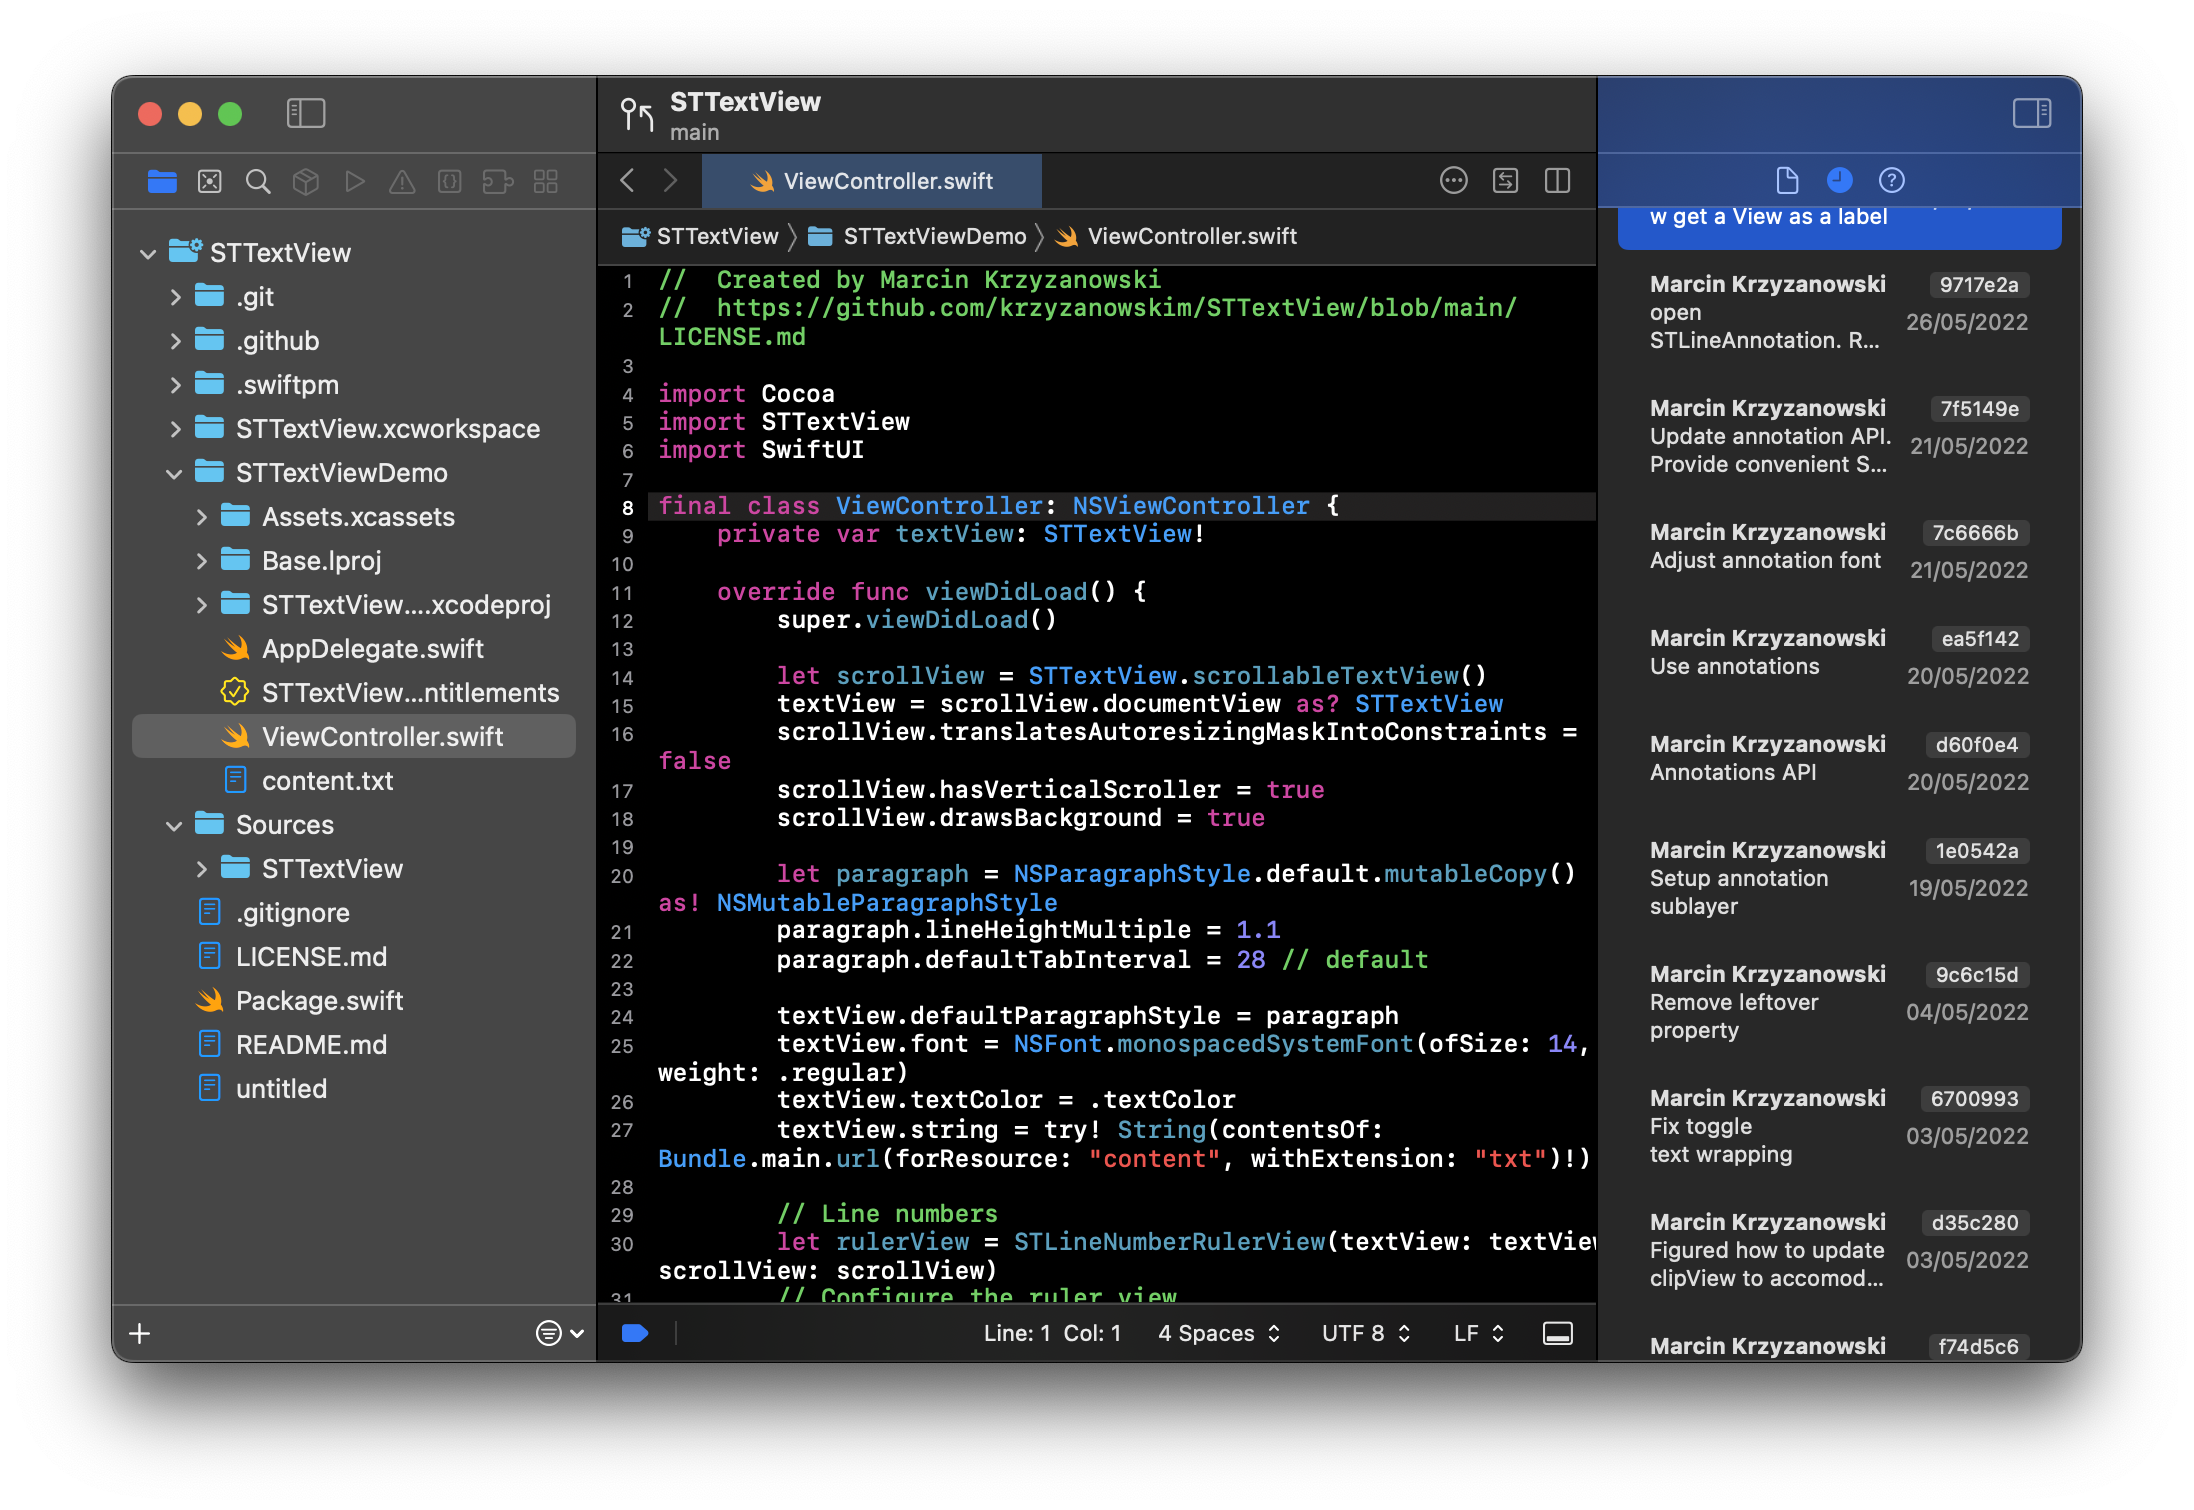
Task: Open the .gitignore file
Action: coord(353,913)
